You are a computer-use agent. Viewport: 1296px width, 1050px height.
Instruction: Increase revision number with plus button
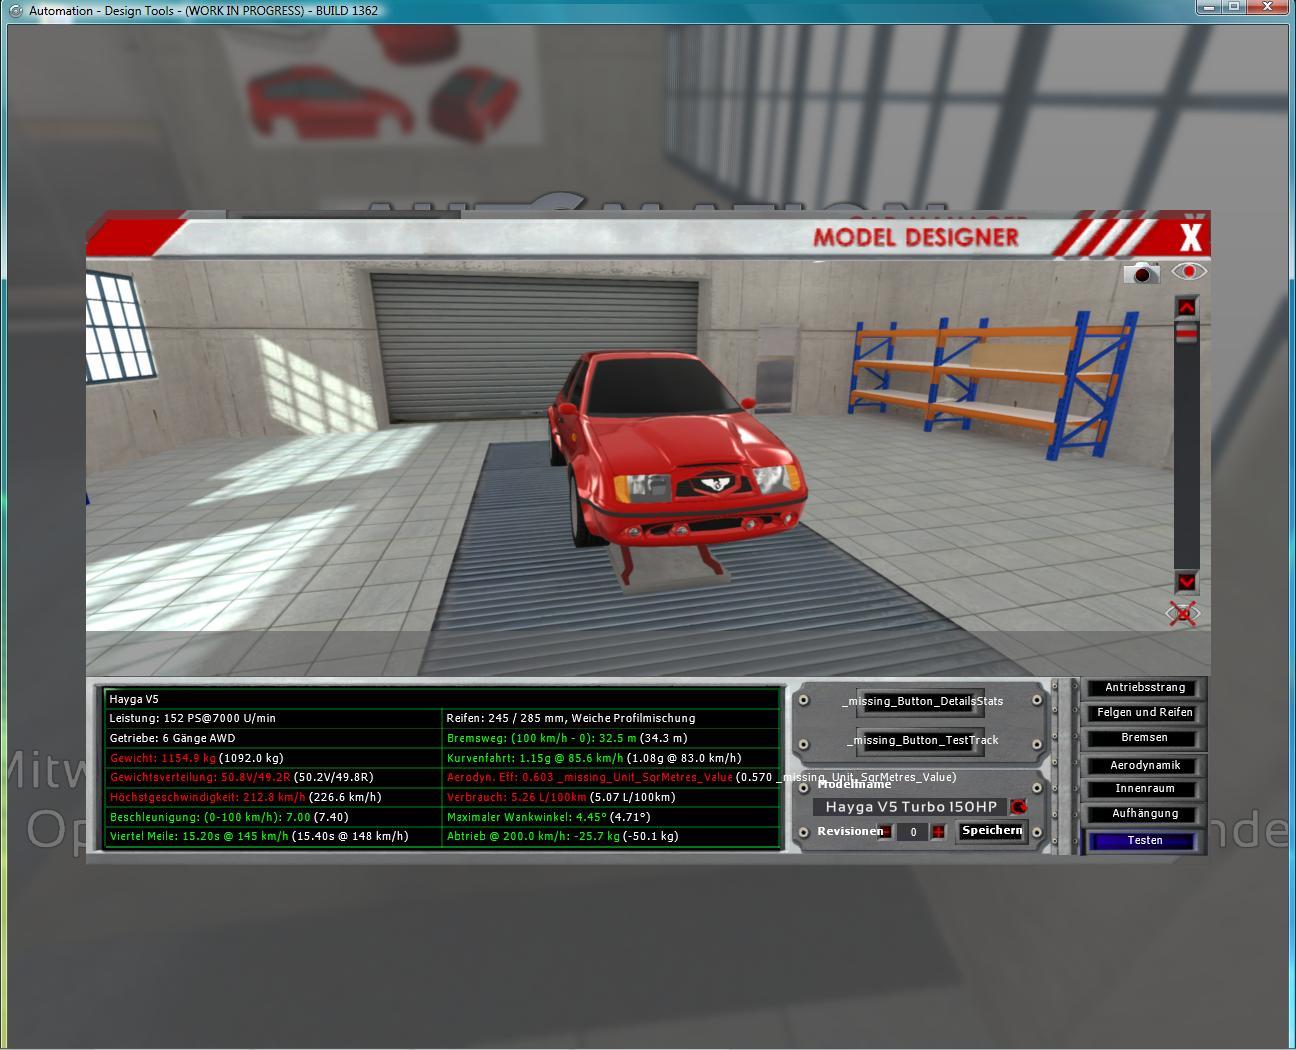tap(938, 832)
